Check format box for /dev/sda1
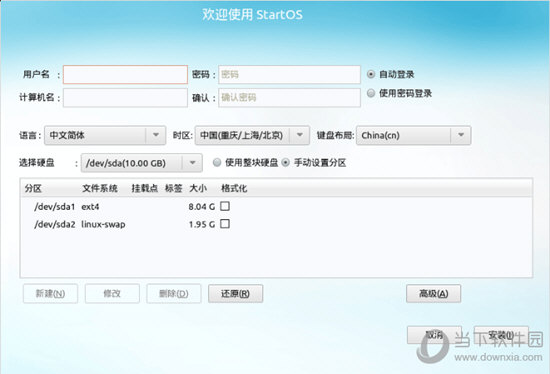 pos(225,206)
